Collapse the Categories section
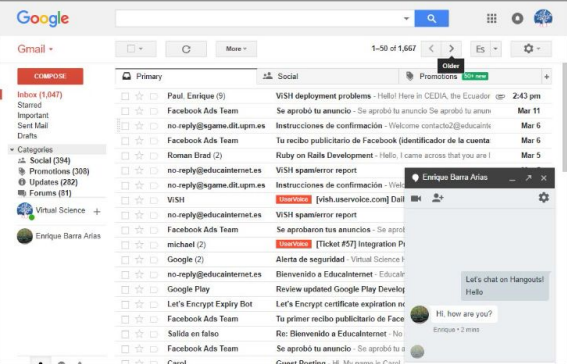 [x=12, y=149]
